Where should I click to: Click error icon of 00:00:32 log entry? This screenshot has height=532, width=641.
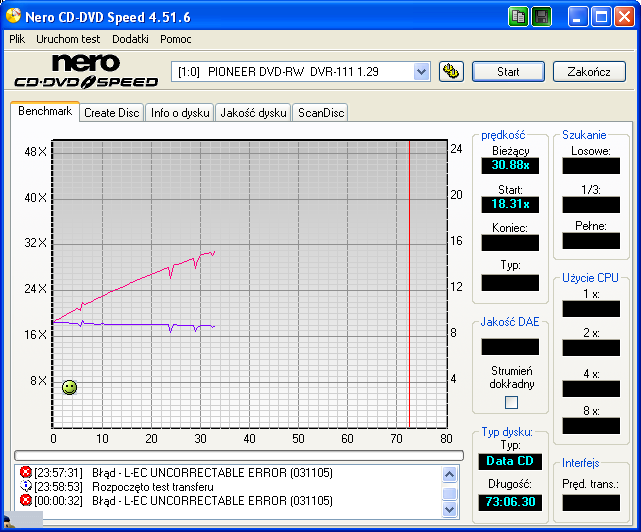(25, 500)
